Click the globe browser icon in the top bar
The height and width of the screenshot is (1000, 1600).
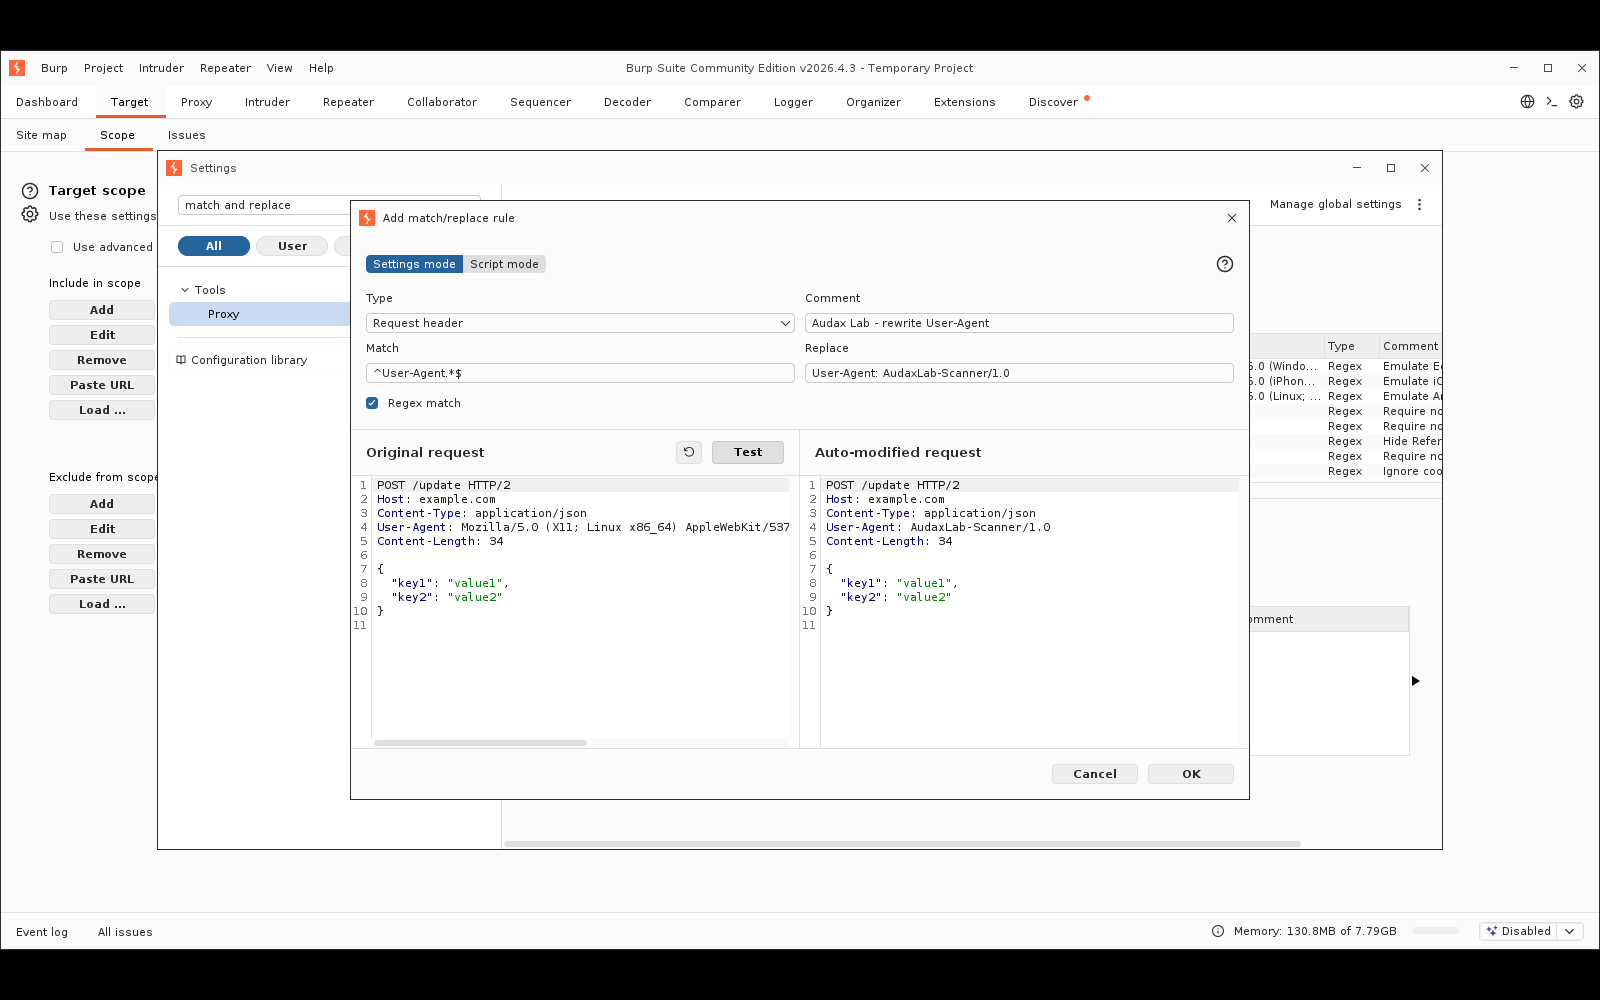1527,102
